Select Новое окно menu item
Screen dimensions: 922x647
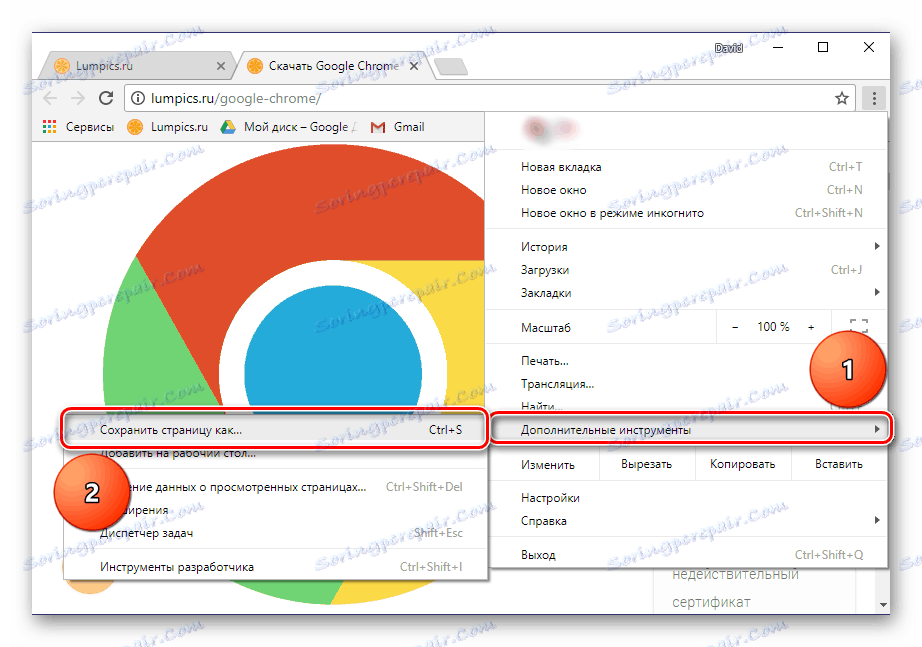click(x=686, y=190)
